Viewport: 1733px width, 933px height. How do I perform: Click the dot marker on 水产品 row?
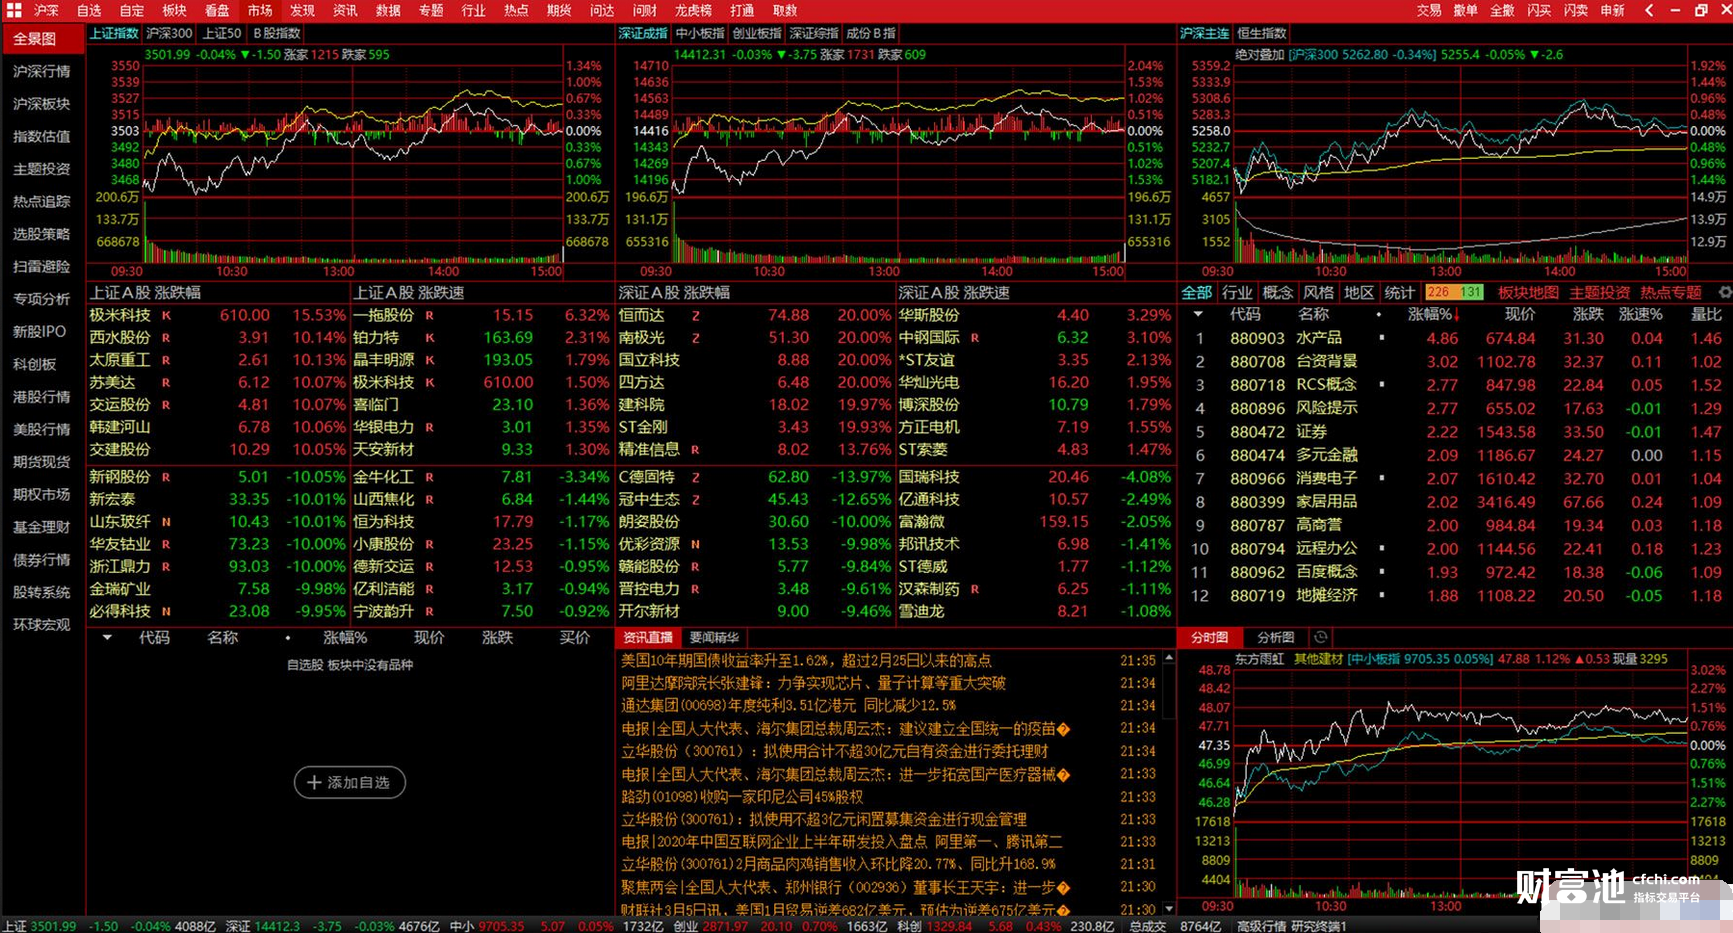(x=1382, y=338)
